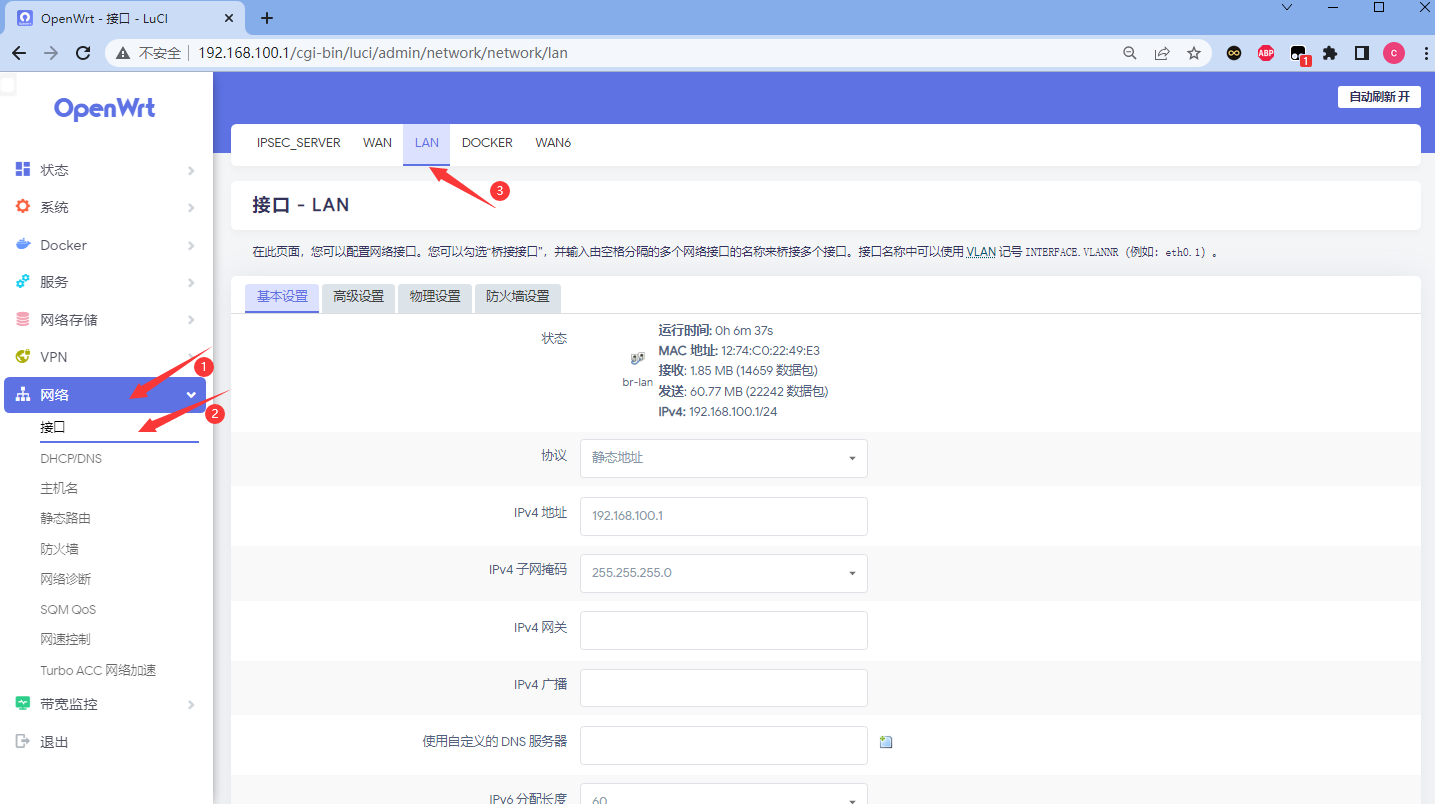Expand the Docker menu chevron
This screenshot has height=804, width=1435.
click(191, 246)
